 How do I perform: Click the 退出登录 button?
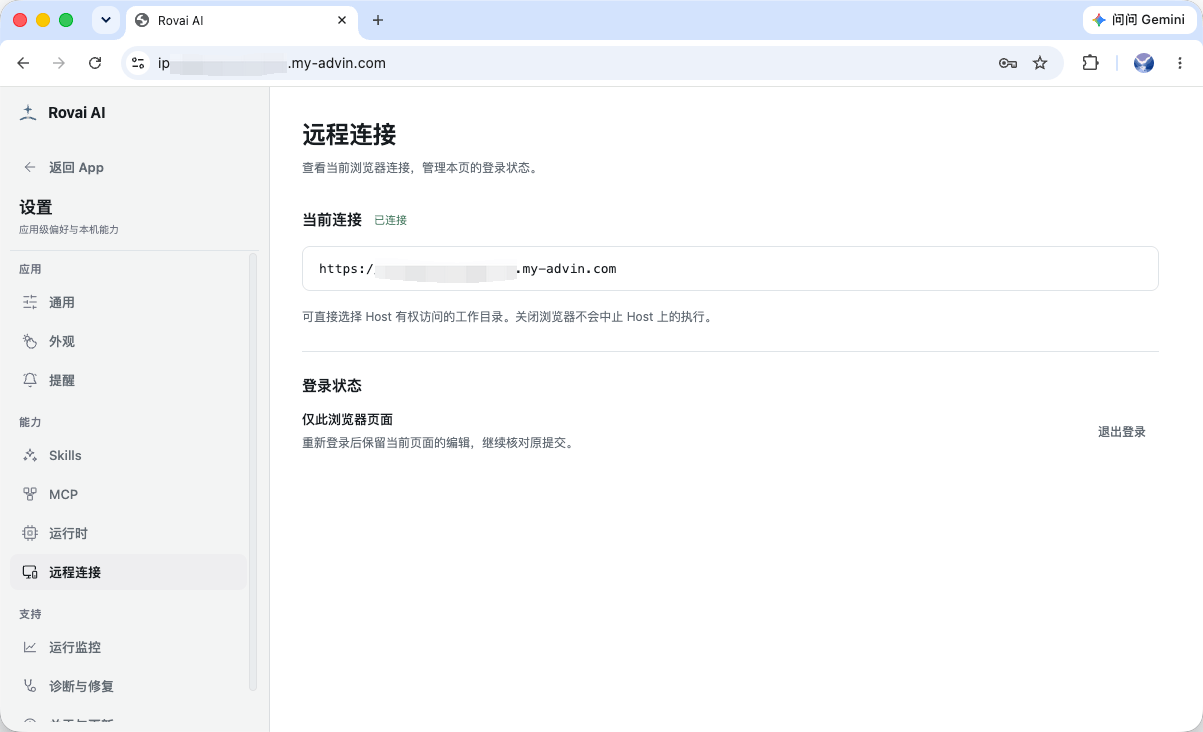[x=1122, y=432]
